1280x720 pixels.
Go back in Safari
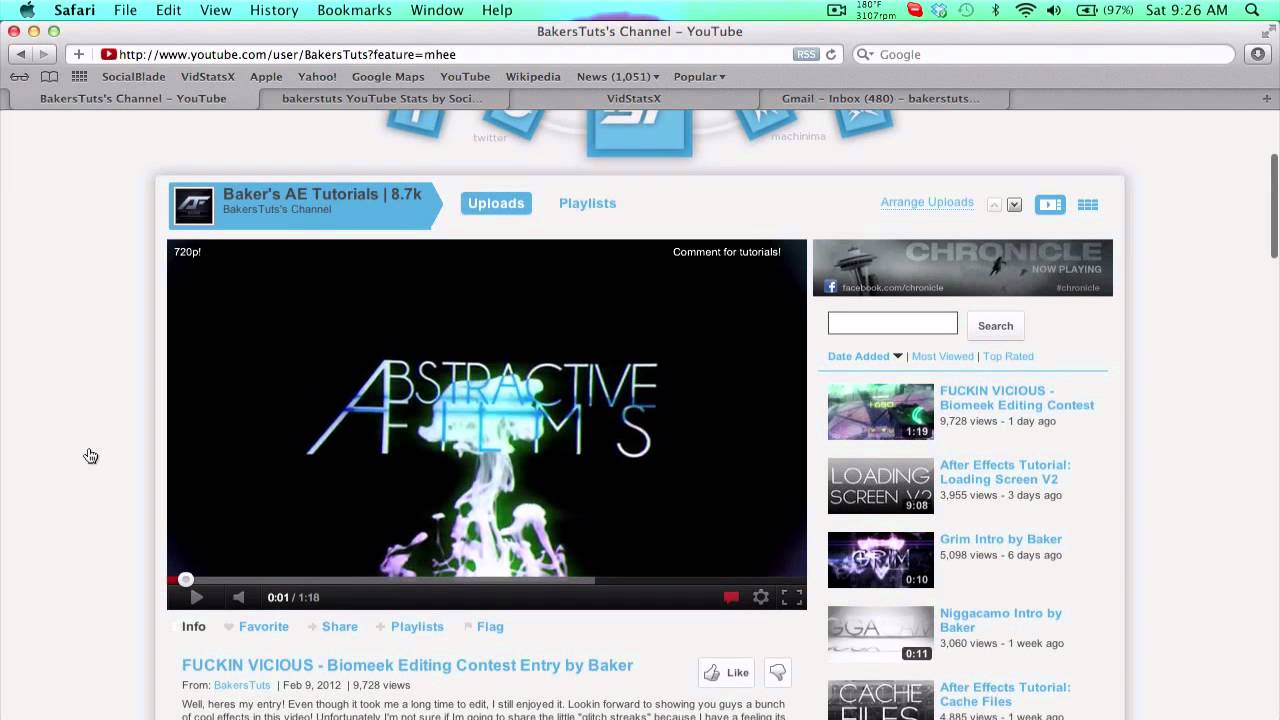[x=21, y=54]
